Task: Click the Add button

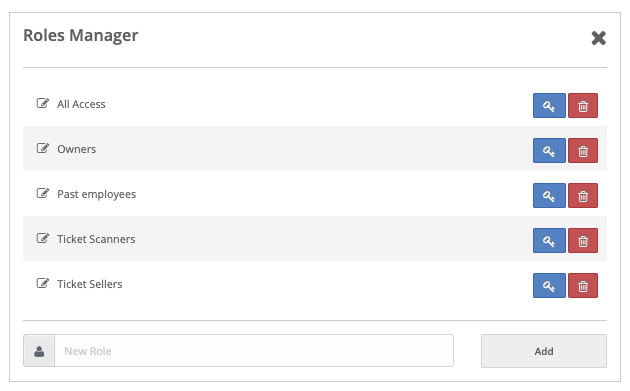Action: pos(544,351)
